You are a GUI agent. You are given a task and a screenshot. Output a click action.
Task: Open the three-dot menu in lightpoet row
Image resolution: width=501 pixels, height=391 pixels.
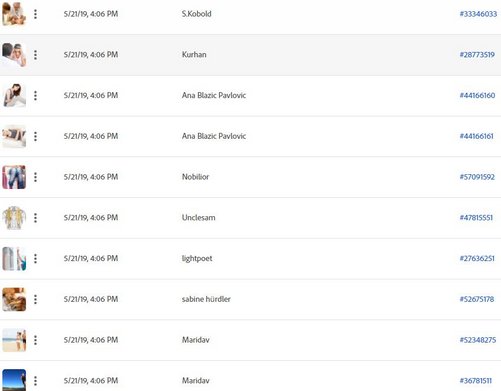(35, 259)
